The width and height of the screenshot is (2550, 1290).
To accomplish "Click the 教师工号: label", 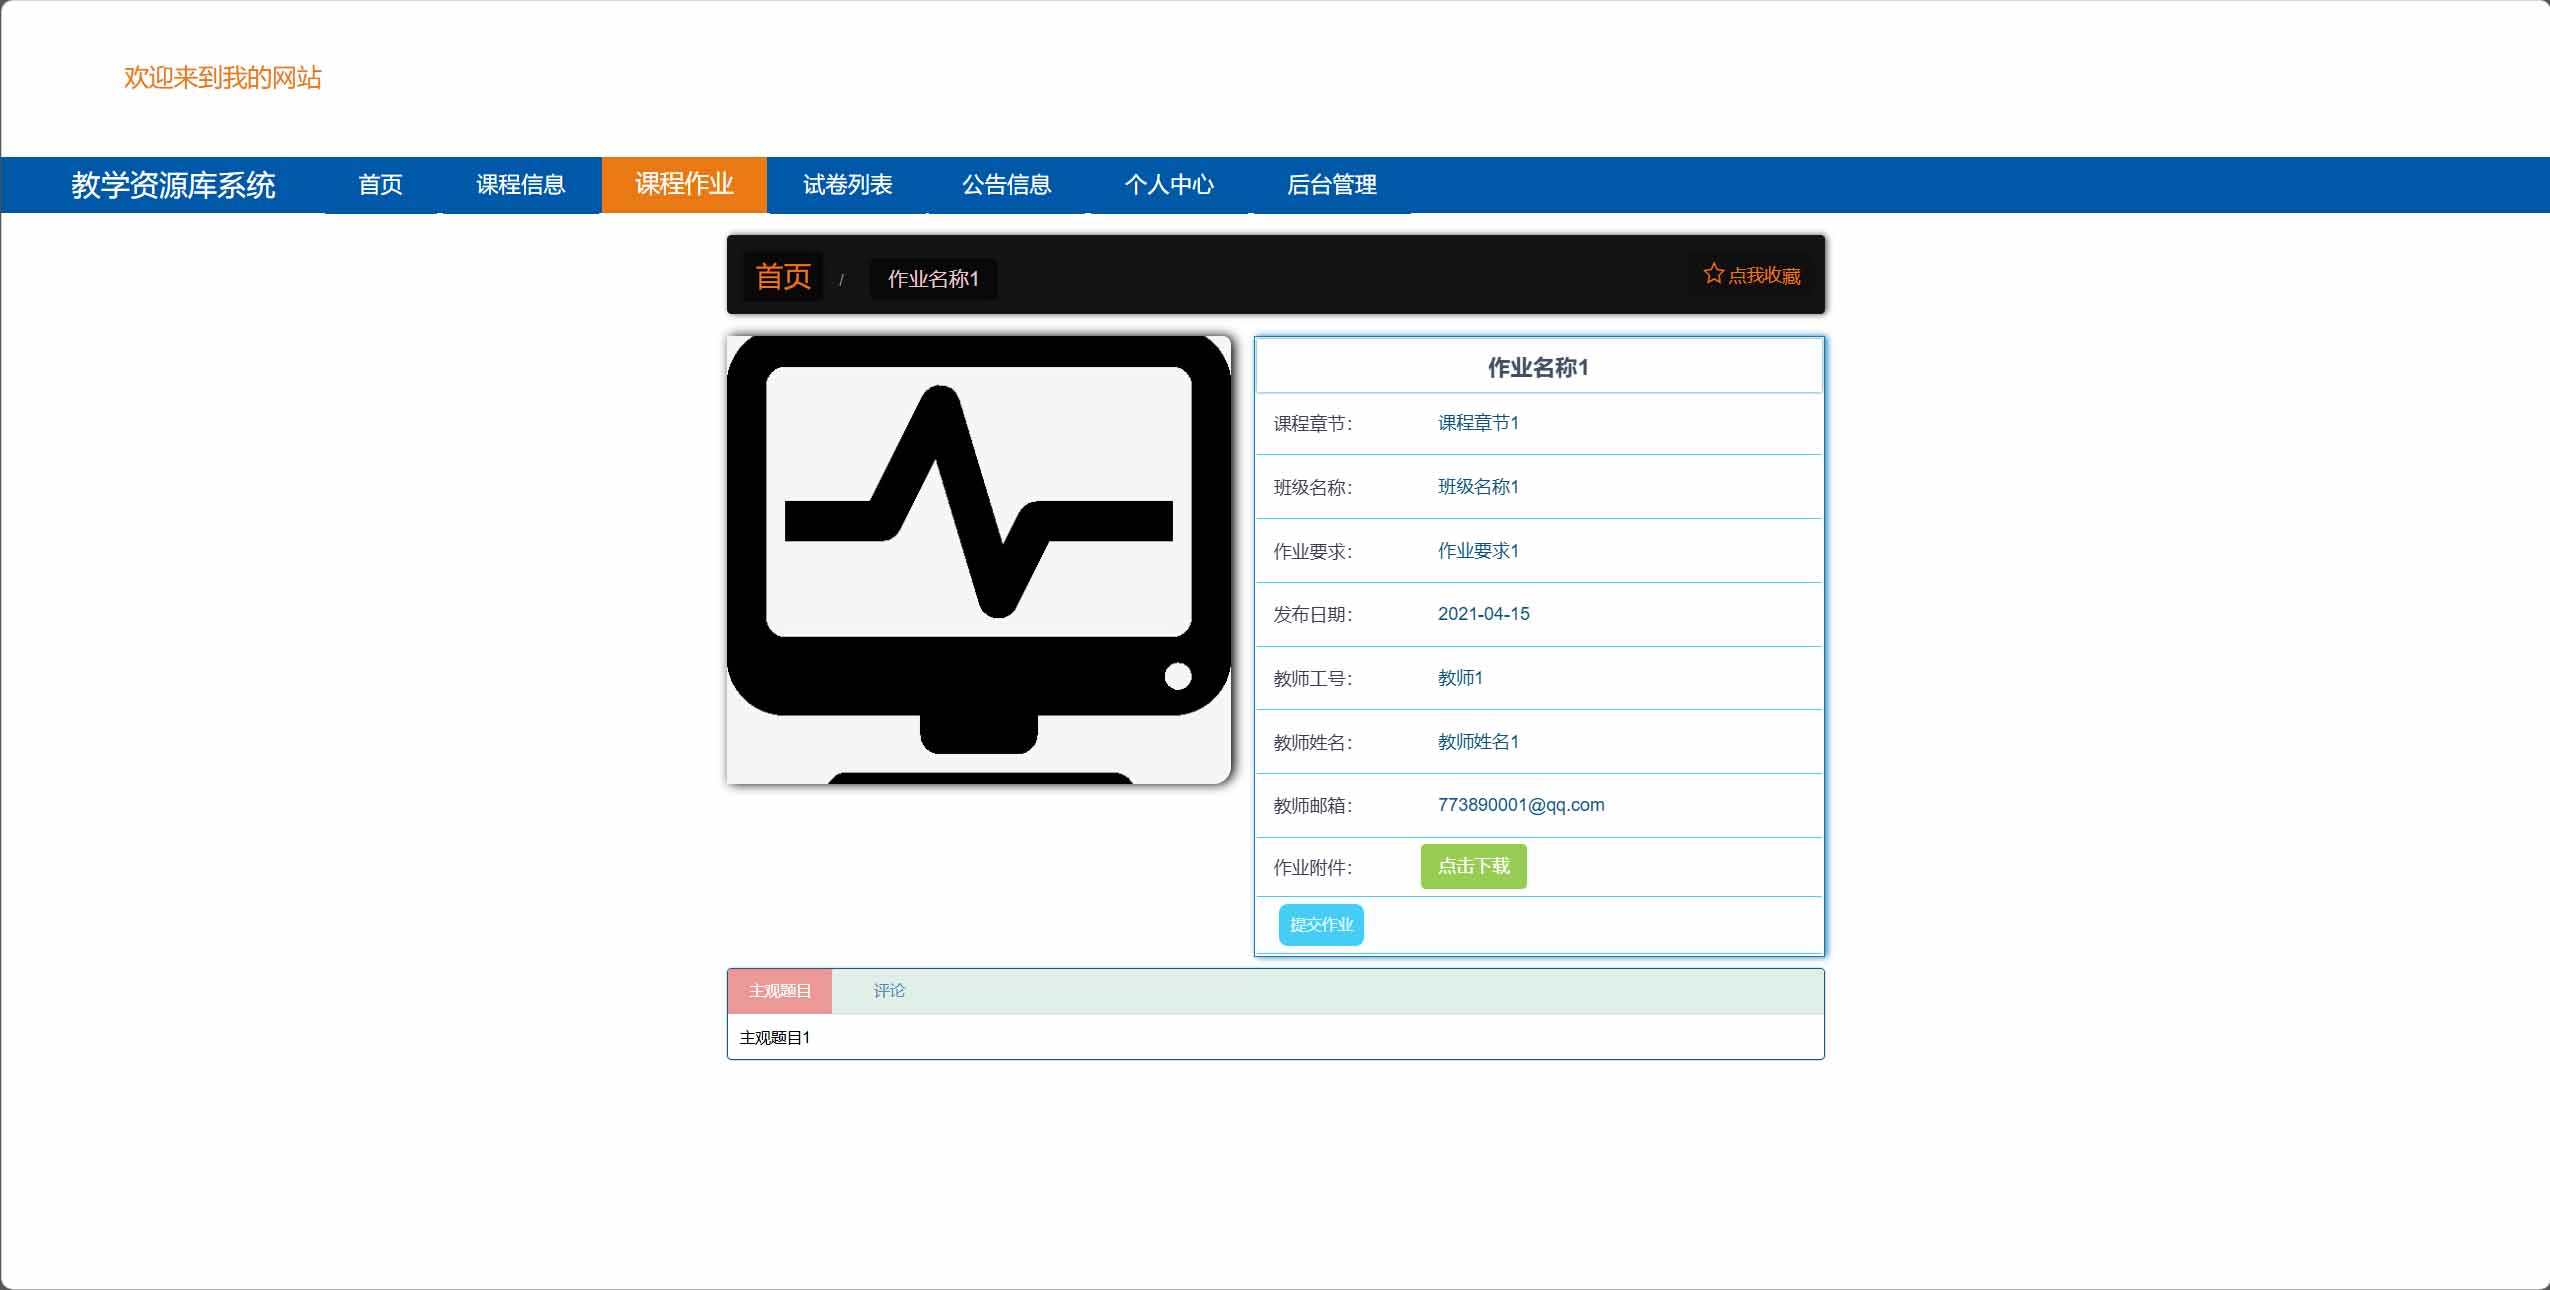I will (x=1312, y=679).
